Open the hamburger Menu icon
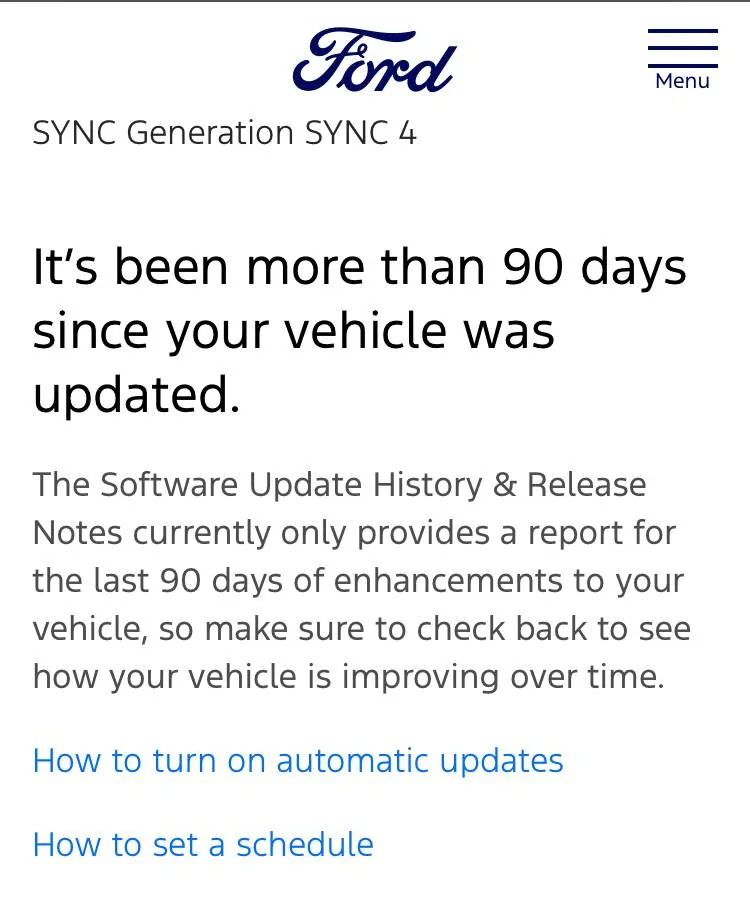This screenshot has width=750, height=899. (x=682, y=49)
